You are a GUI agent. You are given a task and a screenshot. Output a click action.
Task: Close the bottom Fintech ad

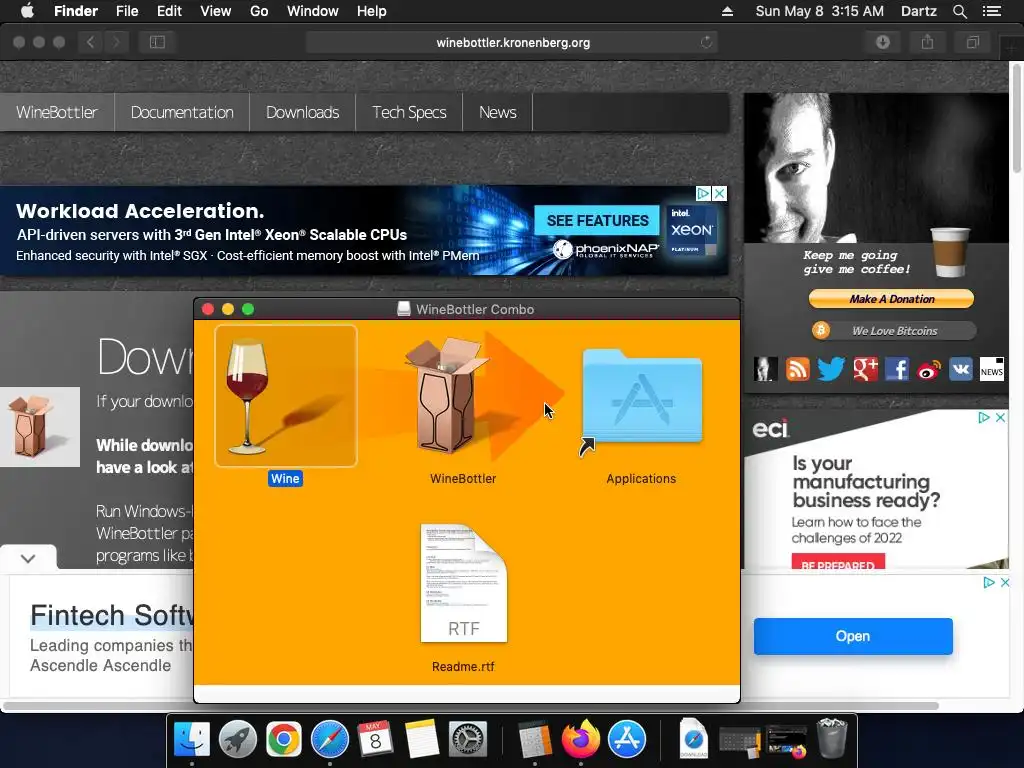pos(1005,582)
